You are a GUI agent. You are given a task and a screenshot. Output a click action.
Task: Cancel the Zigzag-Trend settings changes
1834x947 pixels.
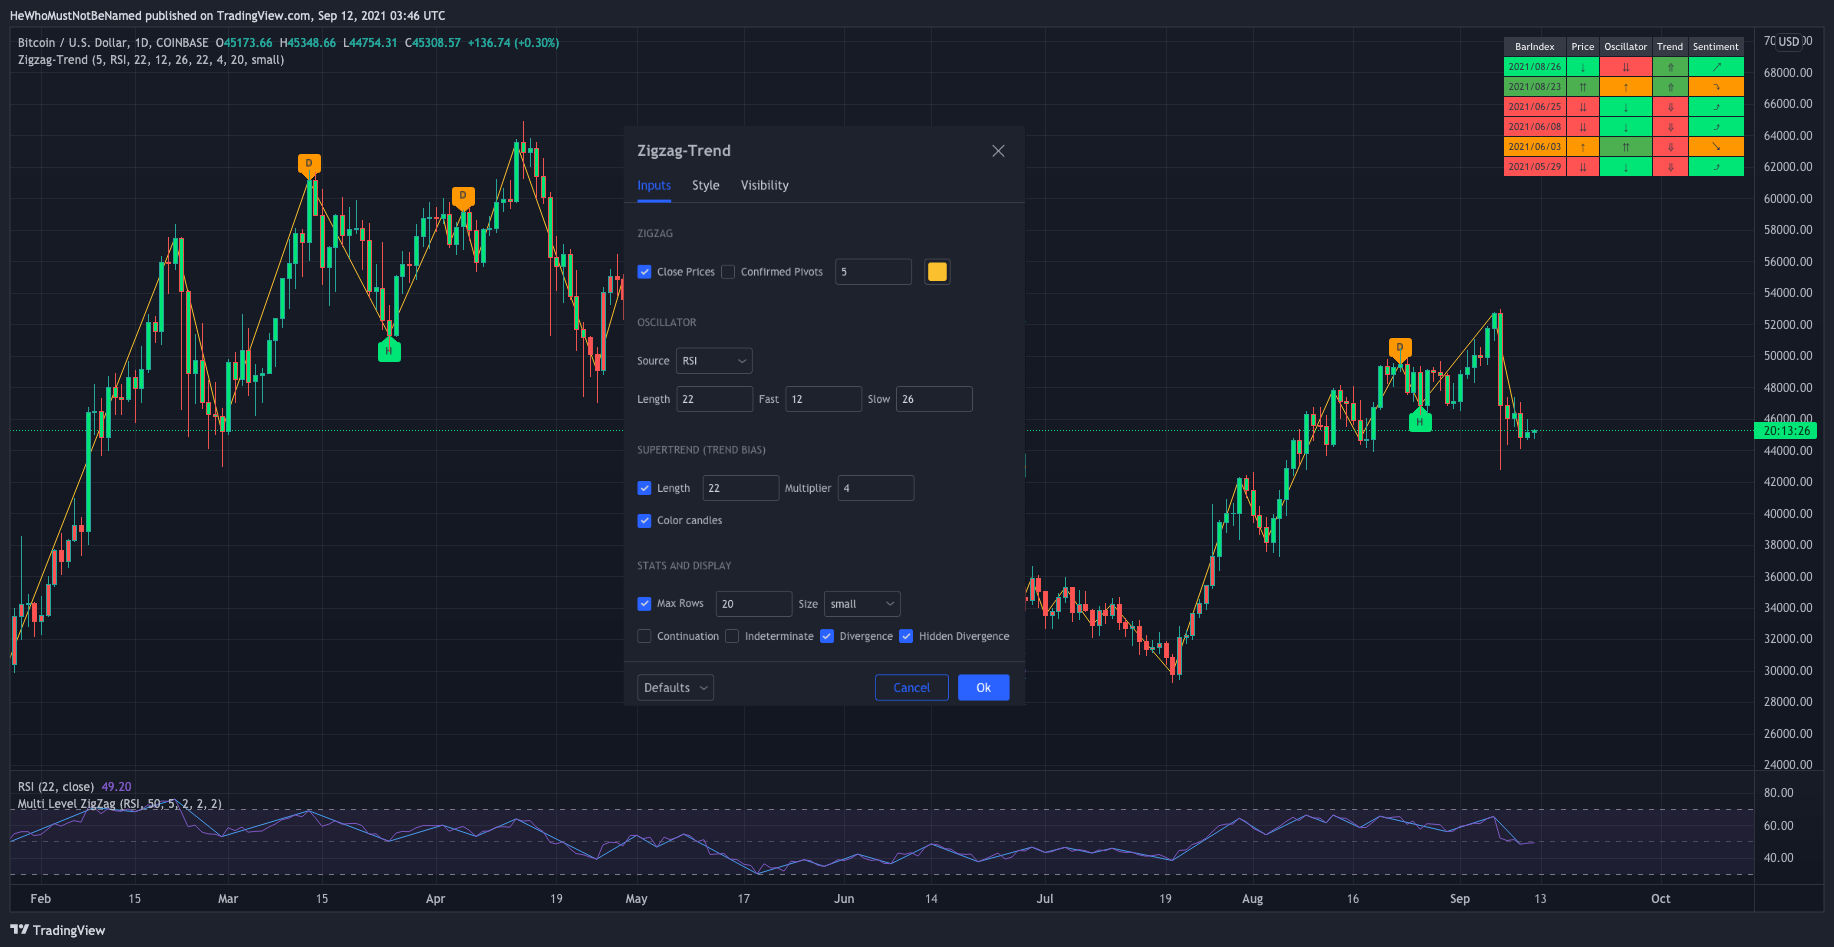(x=912, y=688)
